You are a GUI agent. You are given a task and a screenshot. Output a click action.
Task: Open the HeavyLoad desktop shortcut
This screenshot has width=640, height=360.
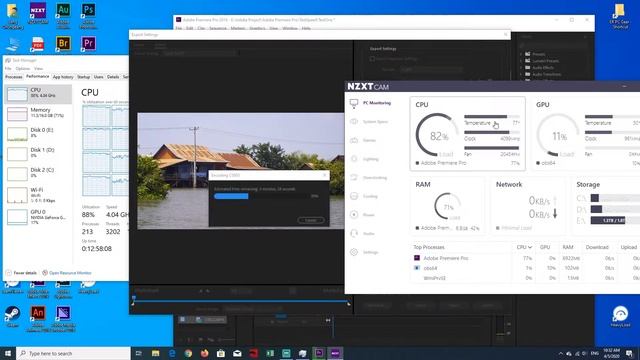coord(620,316)
